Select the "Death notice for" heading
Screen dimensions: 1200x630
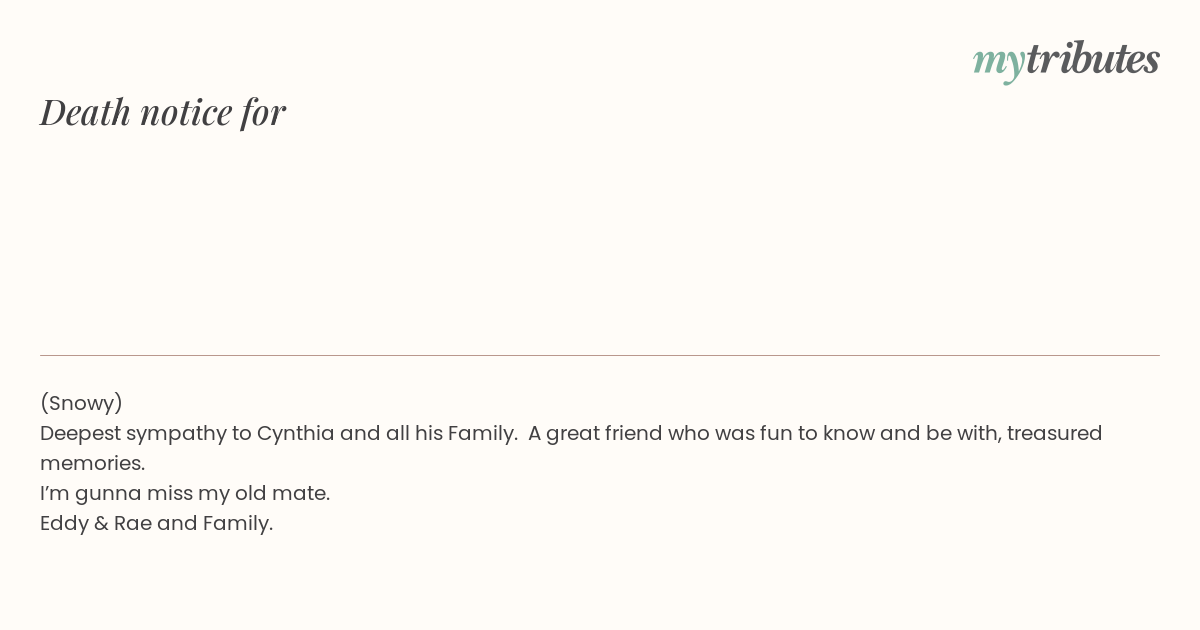[163, 112]
